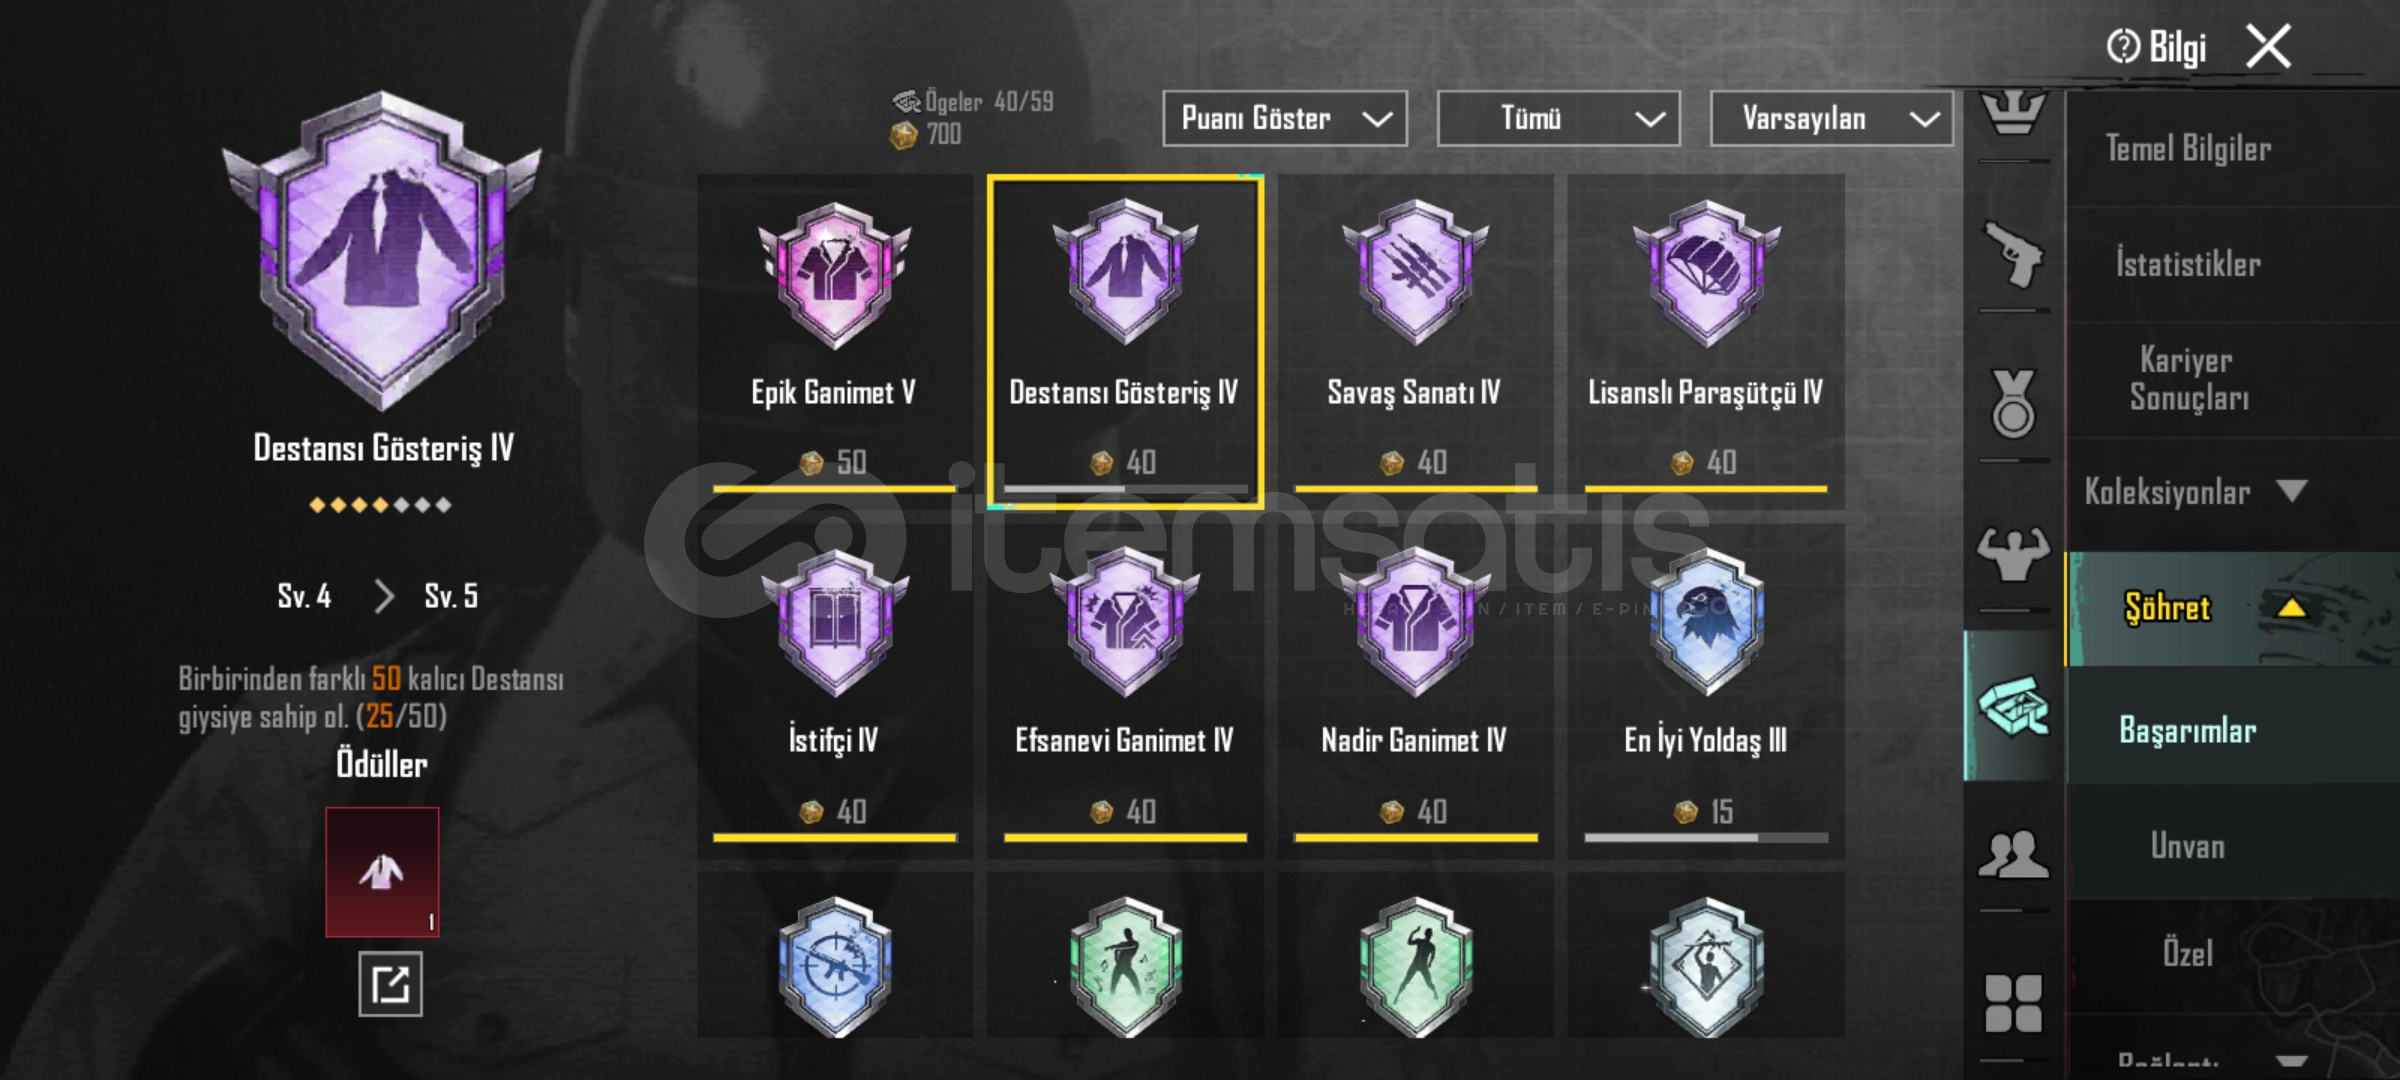Open the Puanı Göster dropdown

tap(1284, 119)
